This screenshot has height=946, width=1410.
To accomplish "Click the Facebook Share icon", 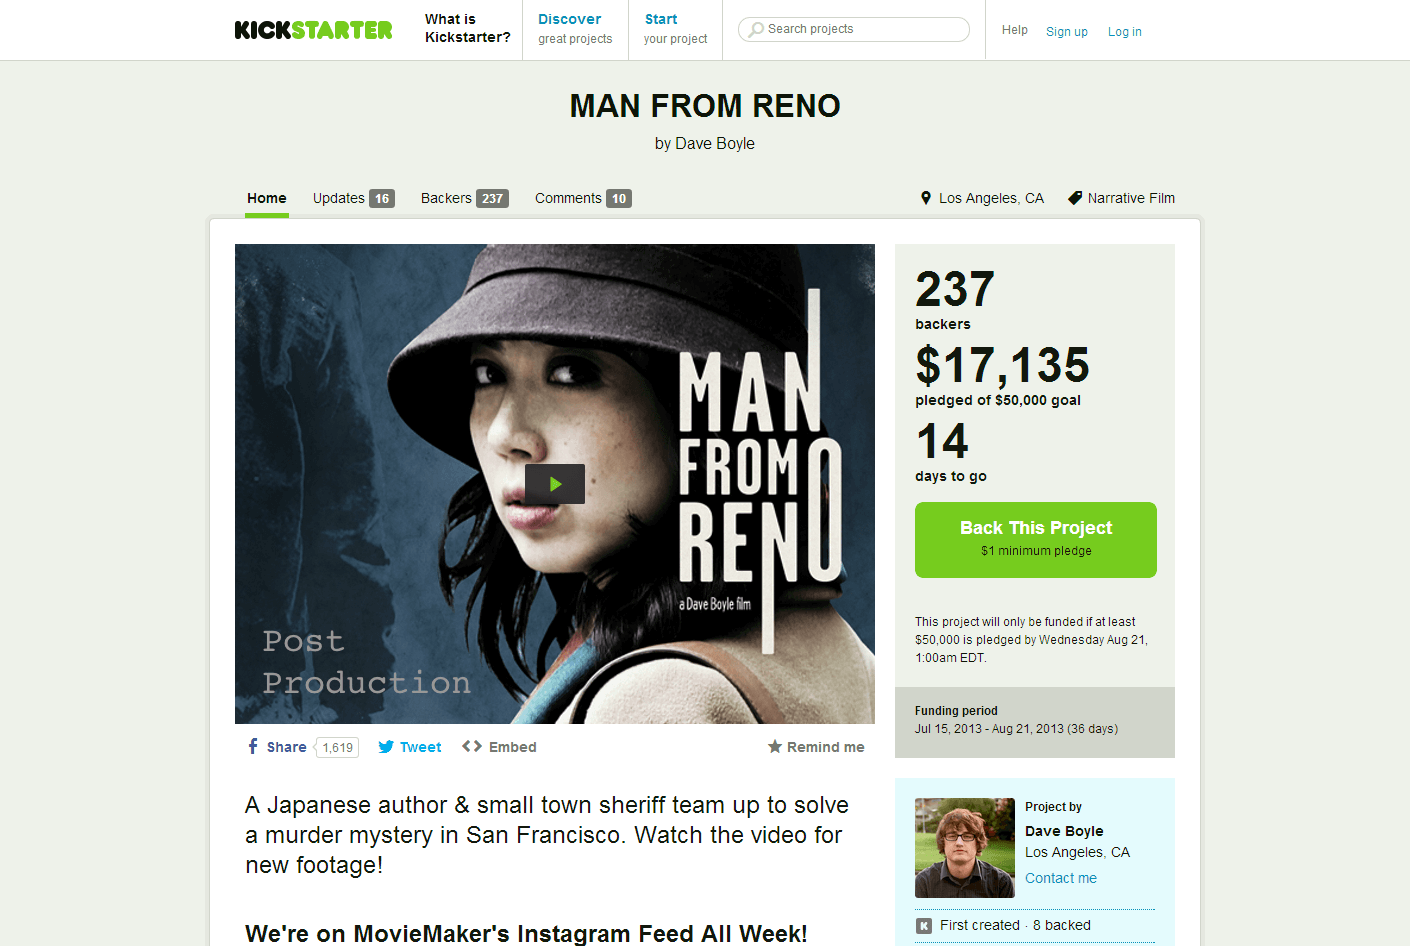I will 253,746.
